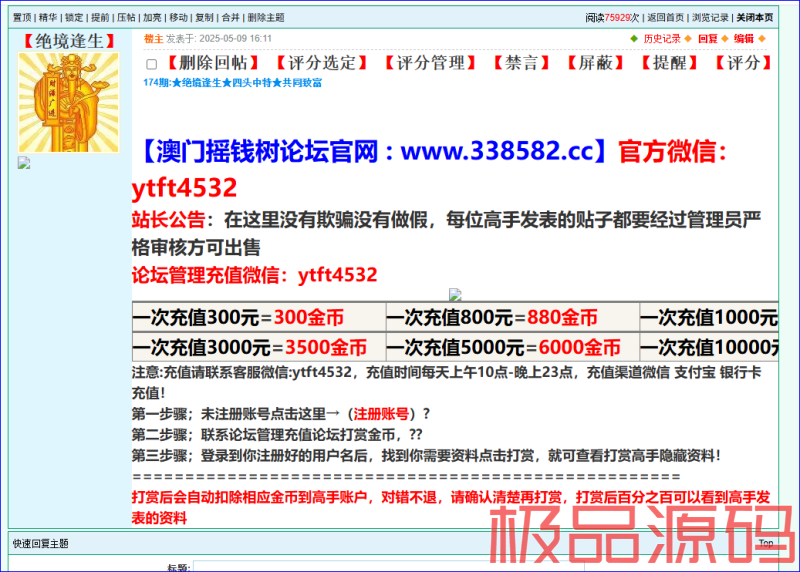Click the 【评分选定】 button

click(x=321, y=63)
